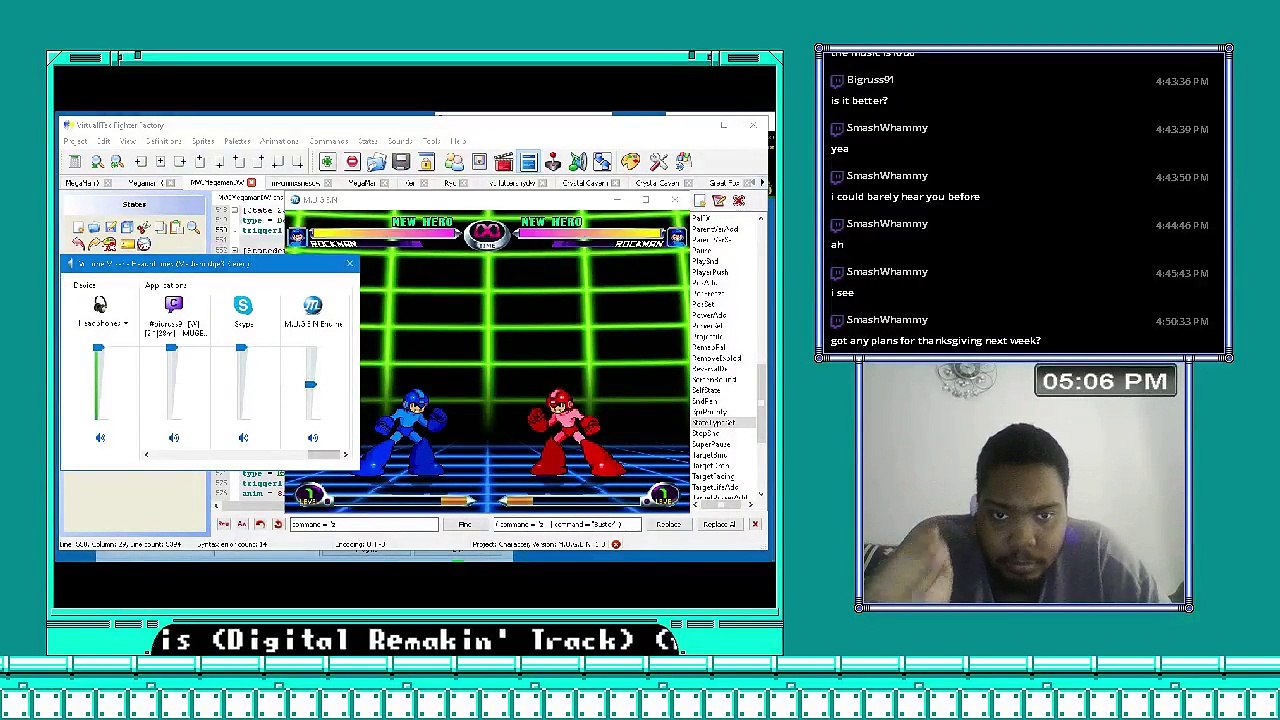Click the Headphones volume slider handle
1280x720 pixels.
(98, 348)
